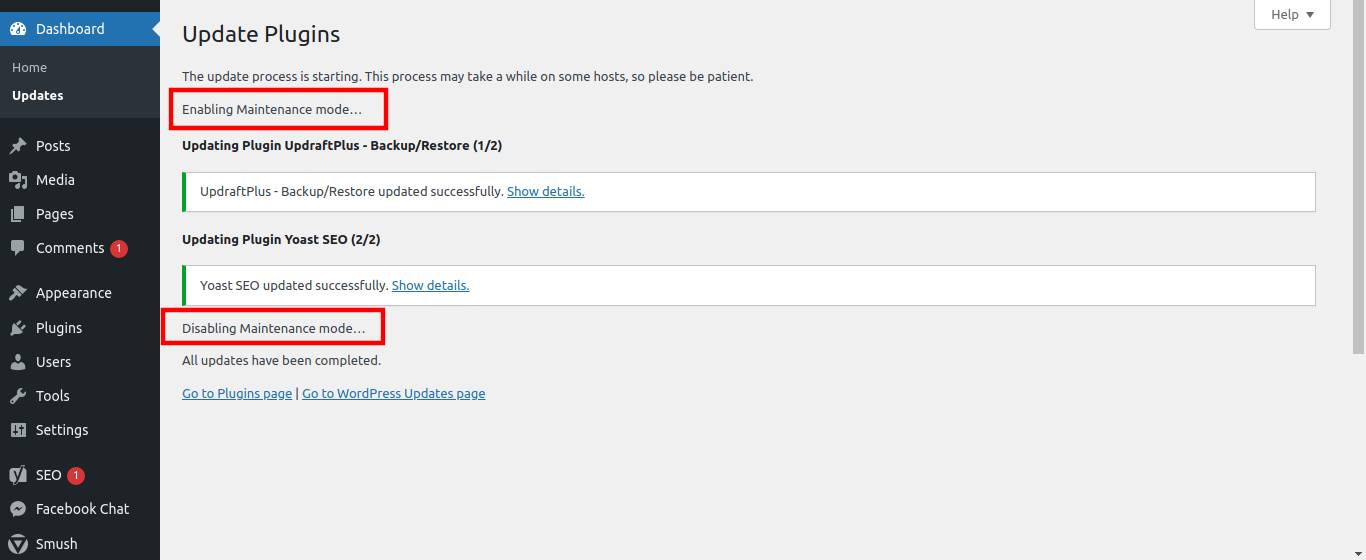Follow Go to WordPress Updates page link
The height and width of the screenshot is (560, 1366).
point(394,394)
